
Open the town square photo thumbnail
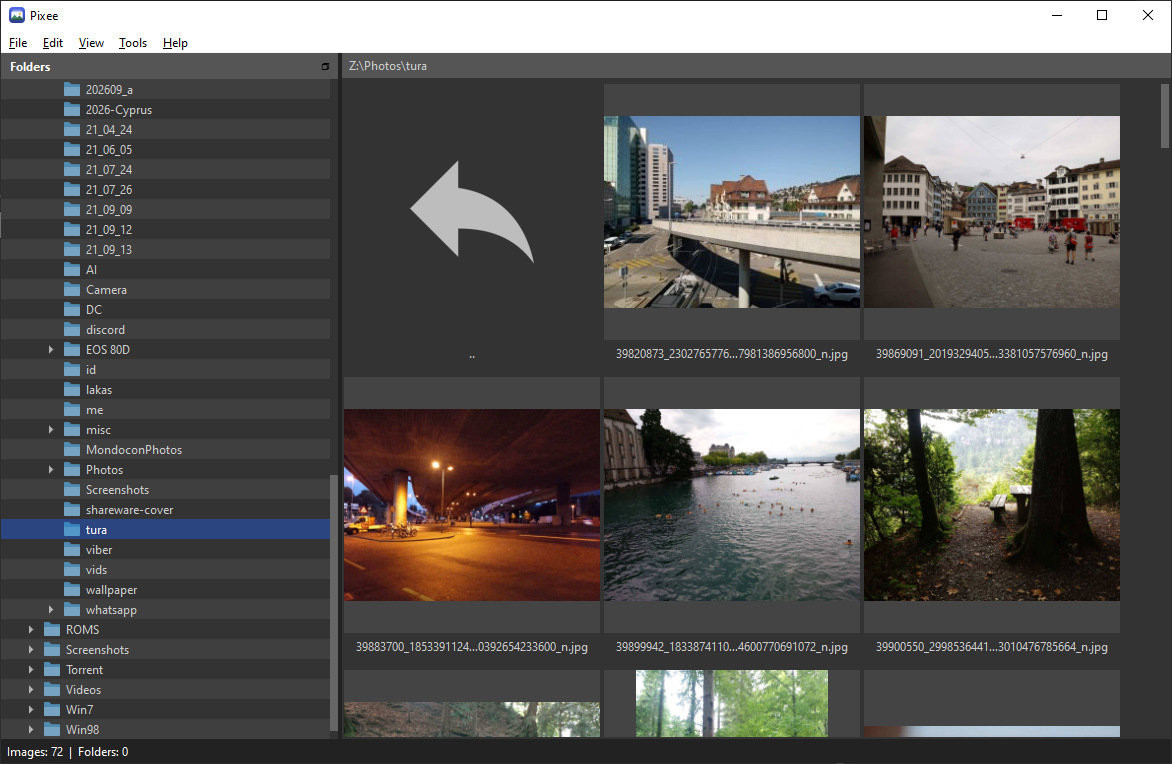coord(992,212)
